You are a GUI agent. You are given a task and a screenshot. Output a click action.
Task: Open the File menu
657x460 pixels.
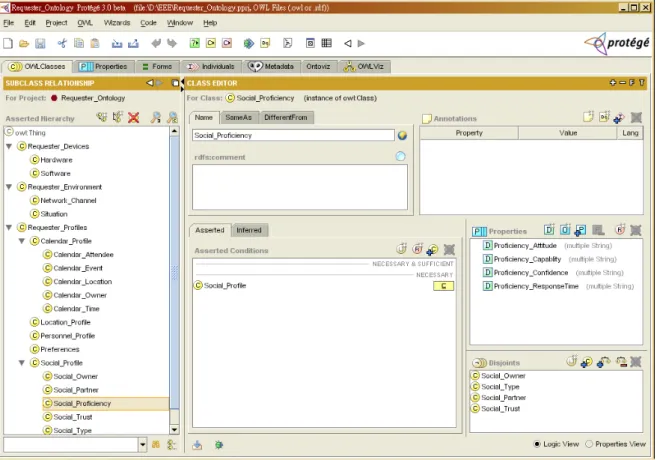click(8, 23)
